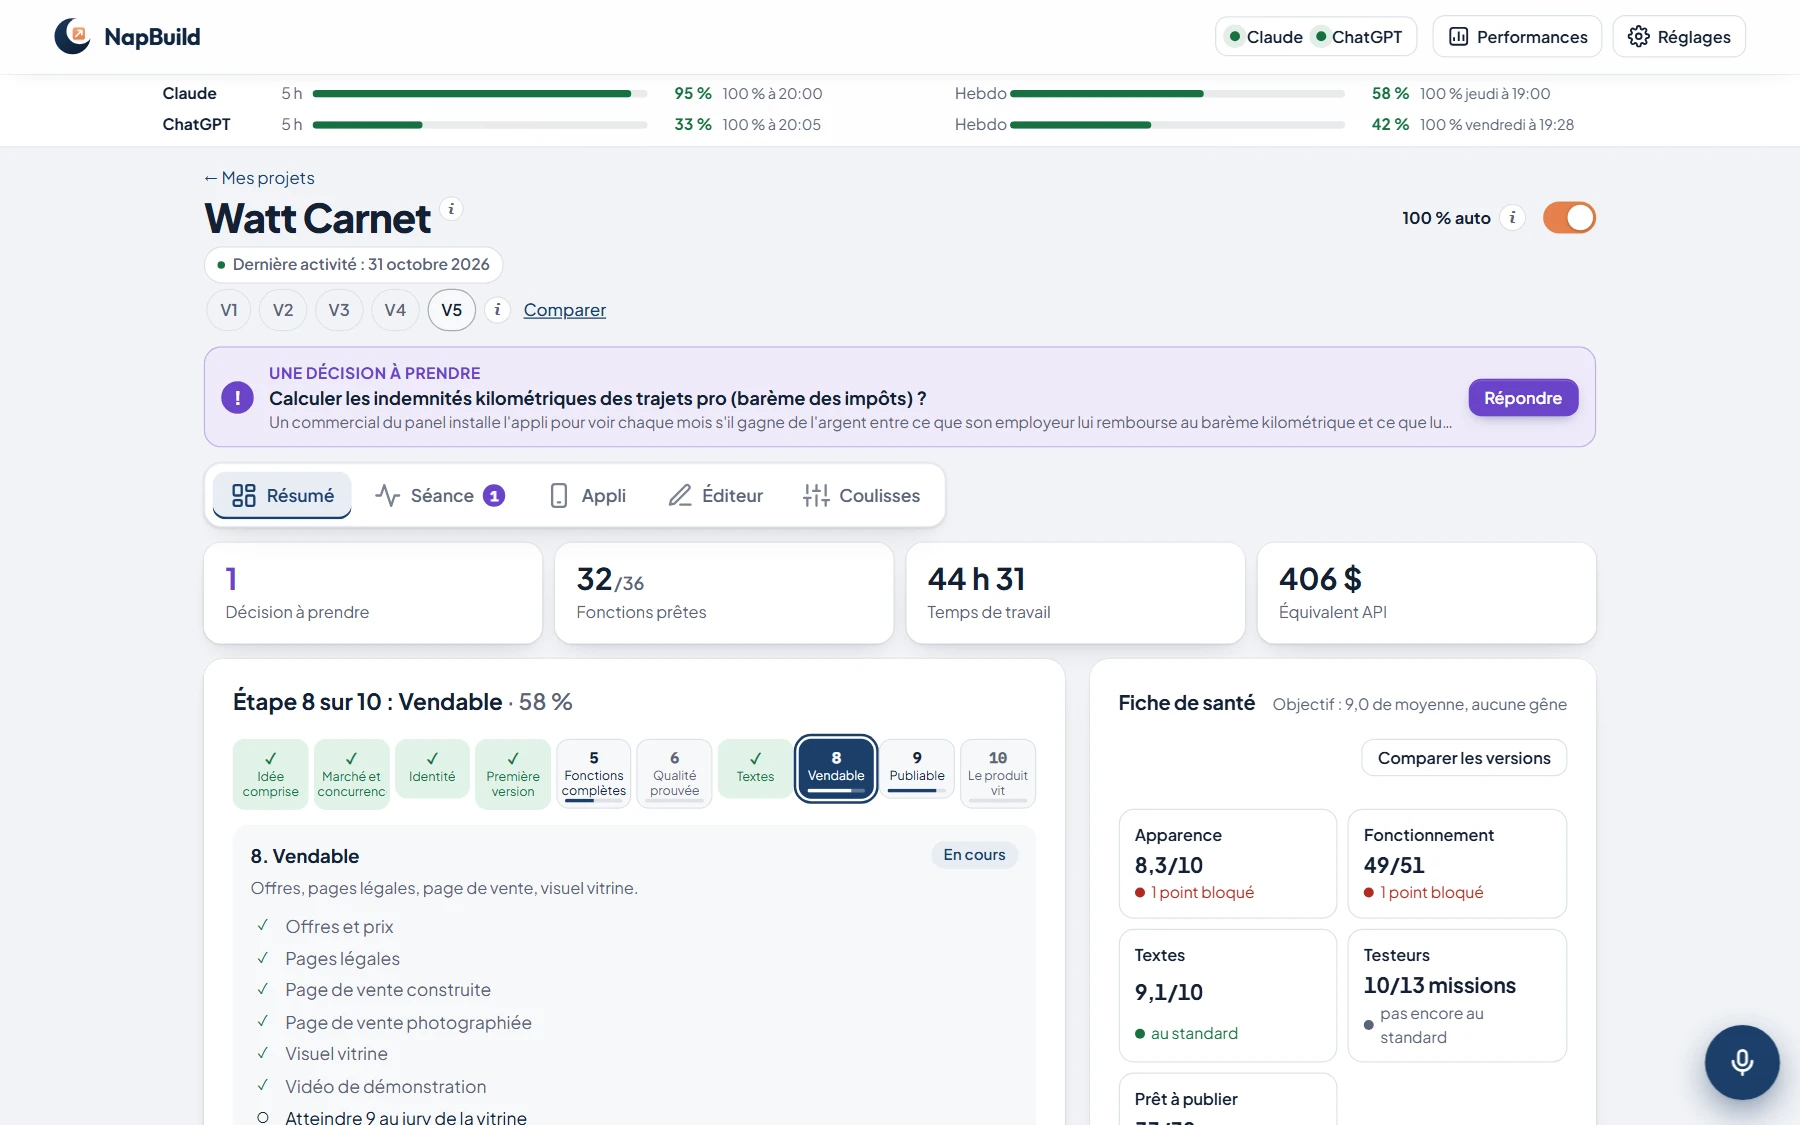Click the Éditeur pencil icon
The image size is (1800, 1125).
(680, 496)
